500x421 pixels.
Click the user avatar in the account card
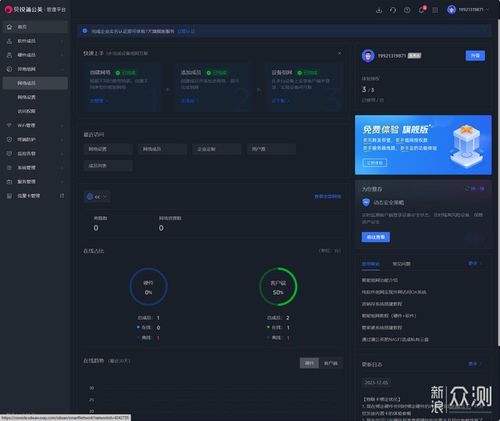click(x=368, y=56)
